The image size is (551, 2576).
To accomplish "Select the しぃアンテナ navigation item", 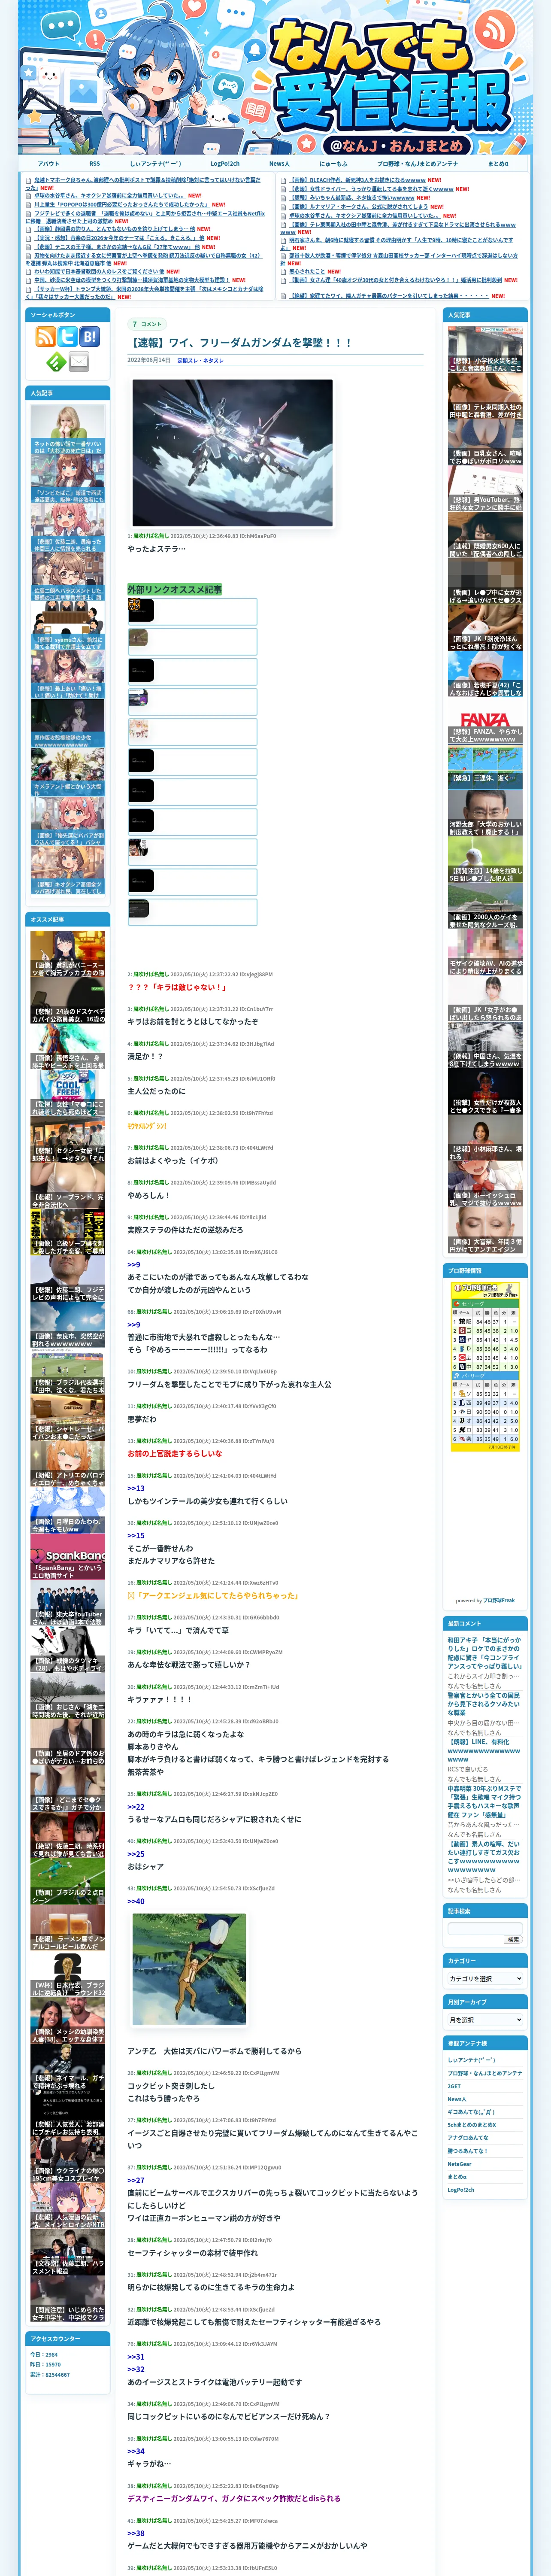I will [155, 163].
